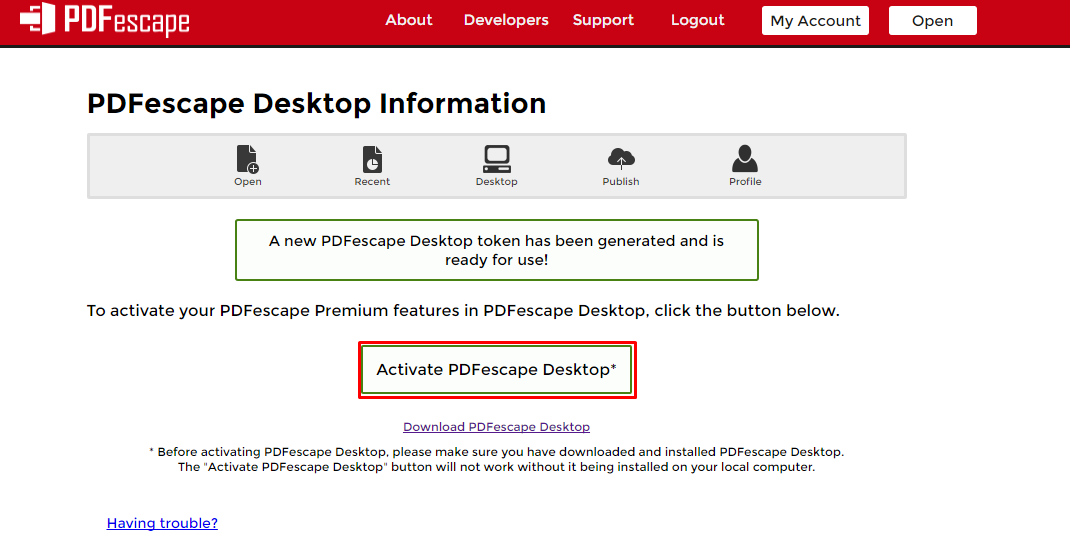Follow the Download PDFescape Desktop link

point(496,427)
